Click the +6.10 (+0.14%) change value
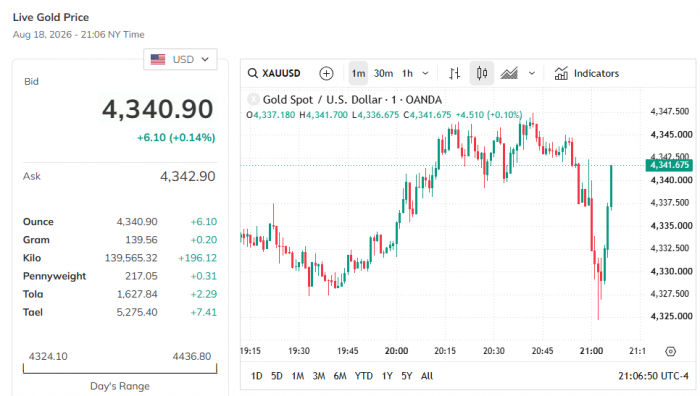Image resolution: width=700 pixels, height=396 pixels. point(176,138)
